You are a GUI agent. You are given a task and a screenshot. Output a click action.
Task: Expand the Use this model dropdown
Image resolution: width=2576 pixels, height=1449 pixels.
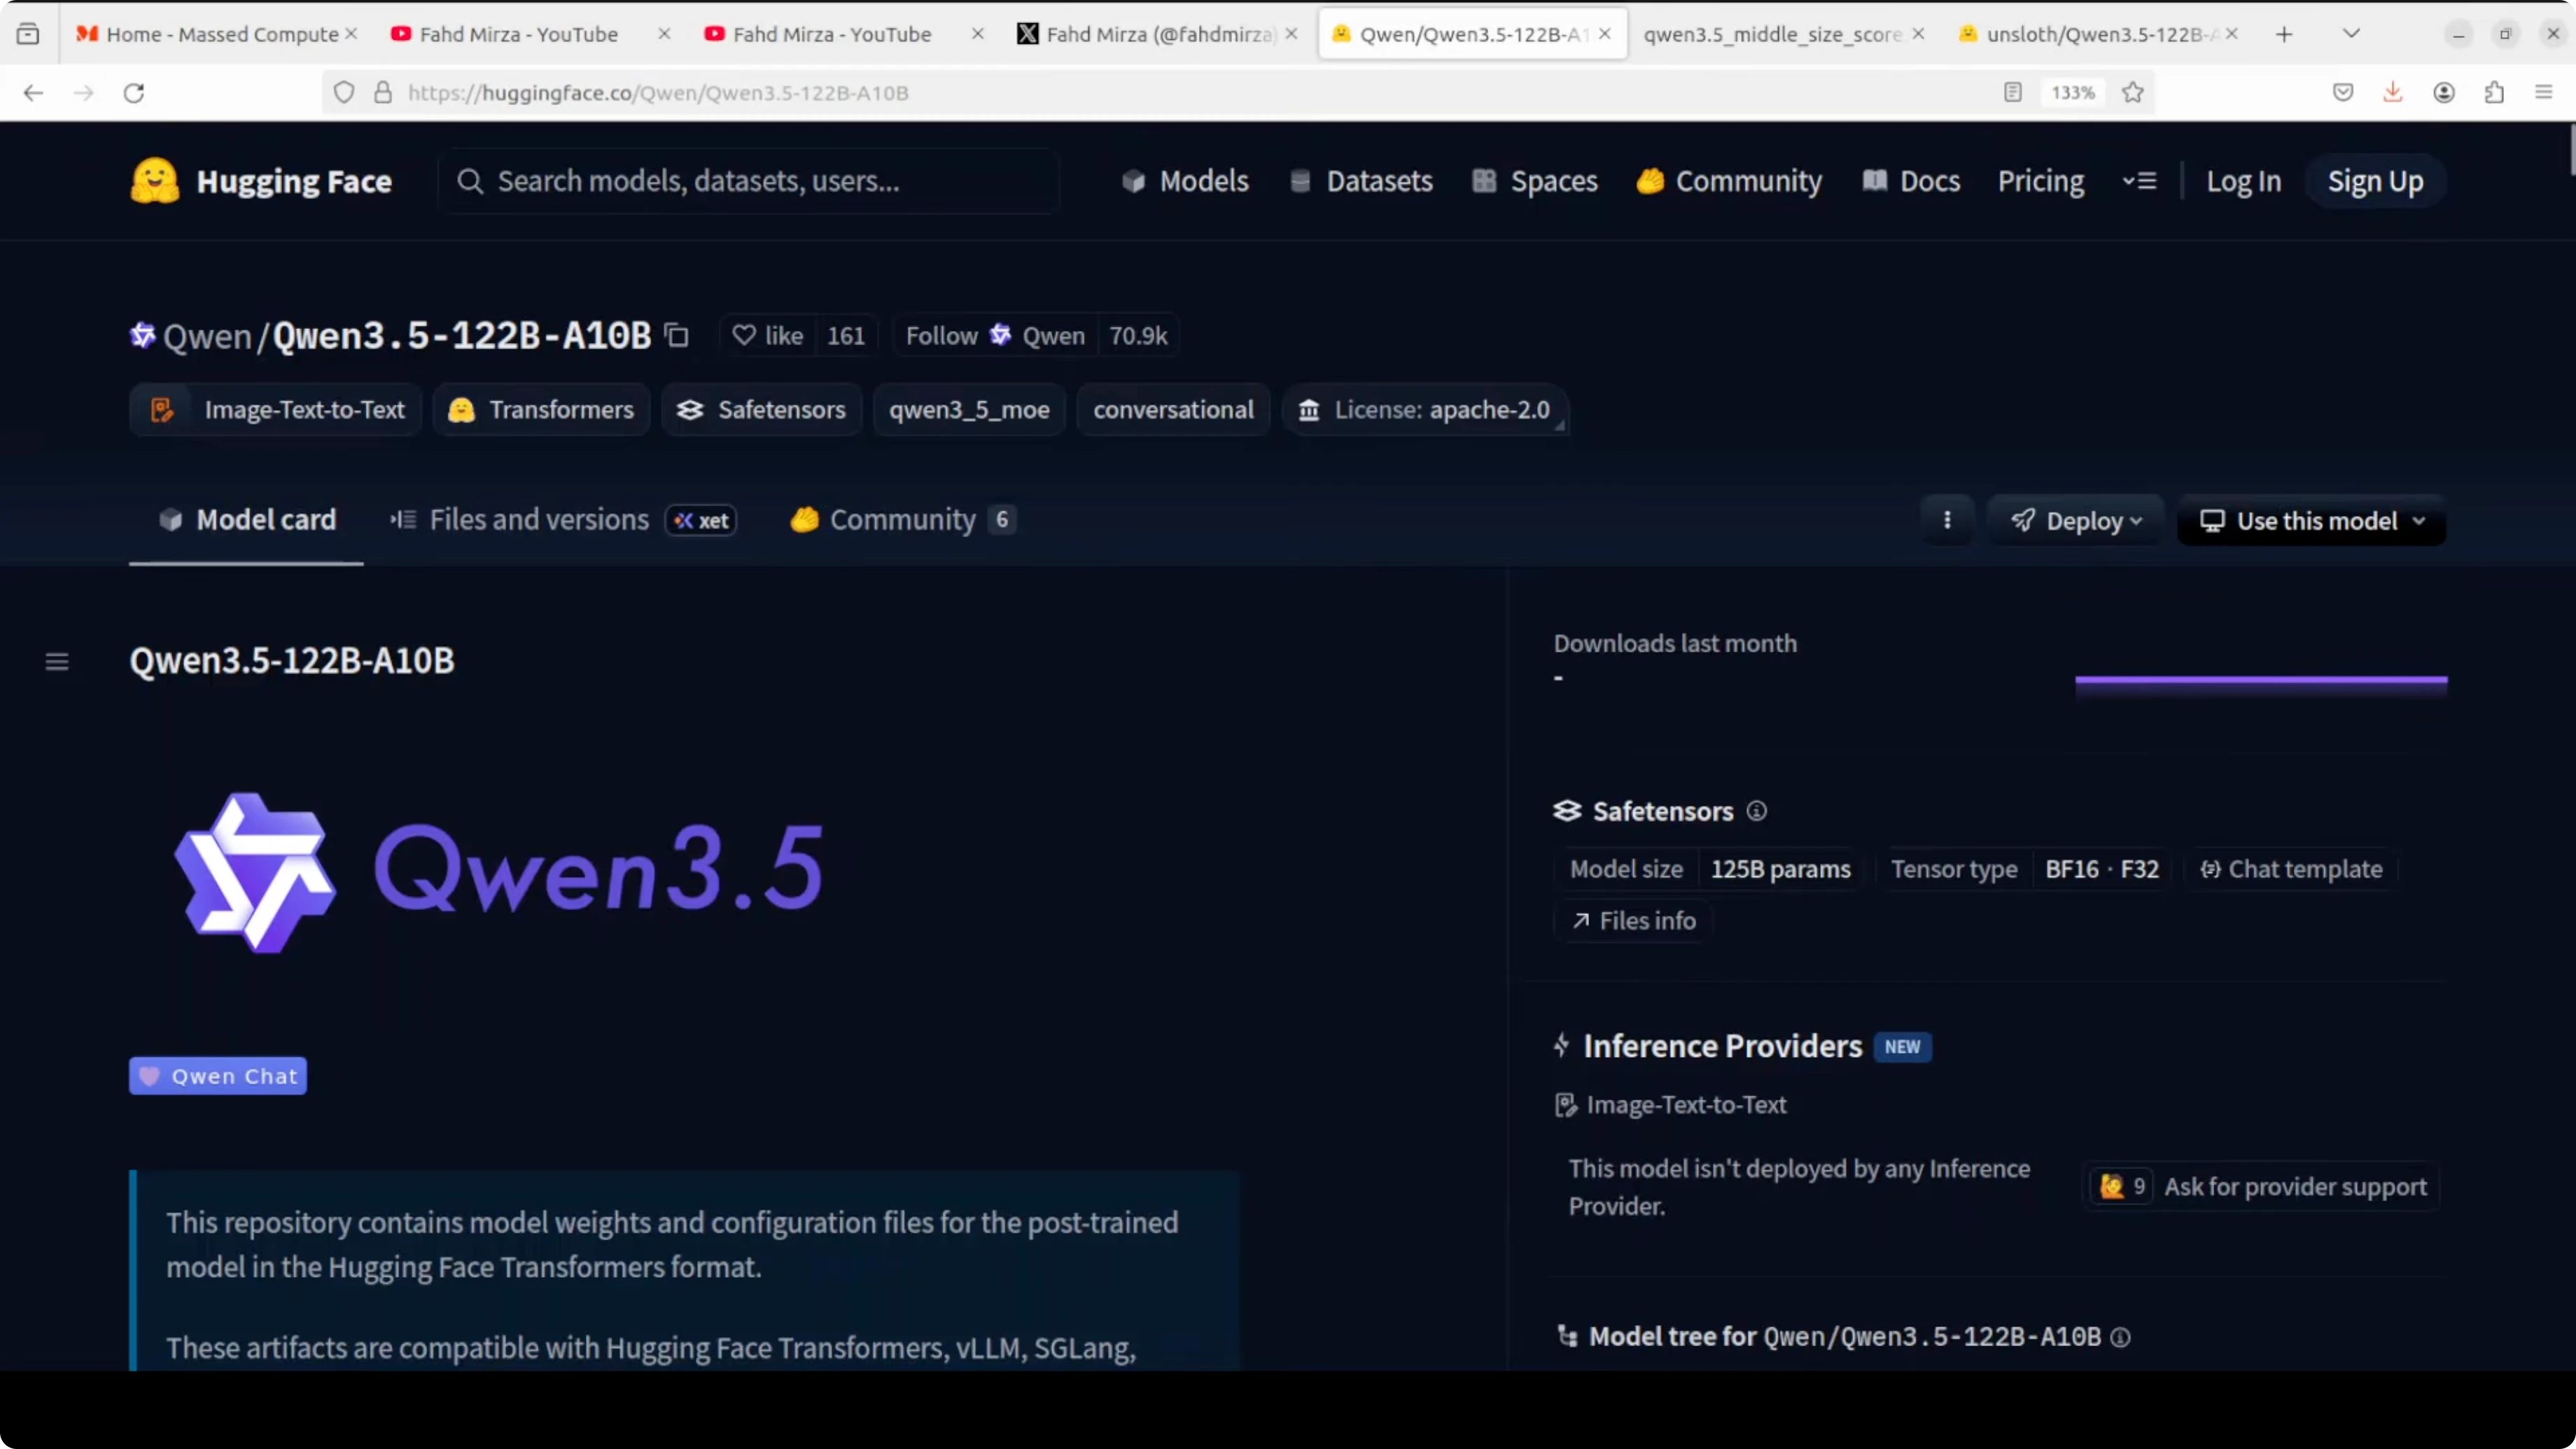pos(2311,520)
